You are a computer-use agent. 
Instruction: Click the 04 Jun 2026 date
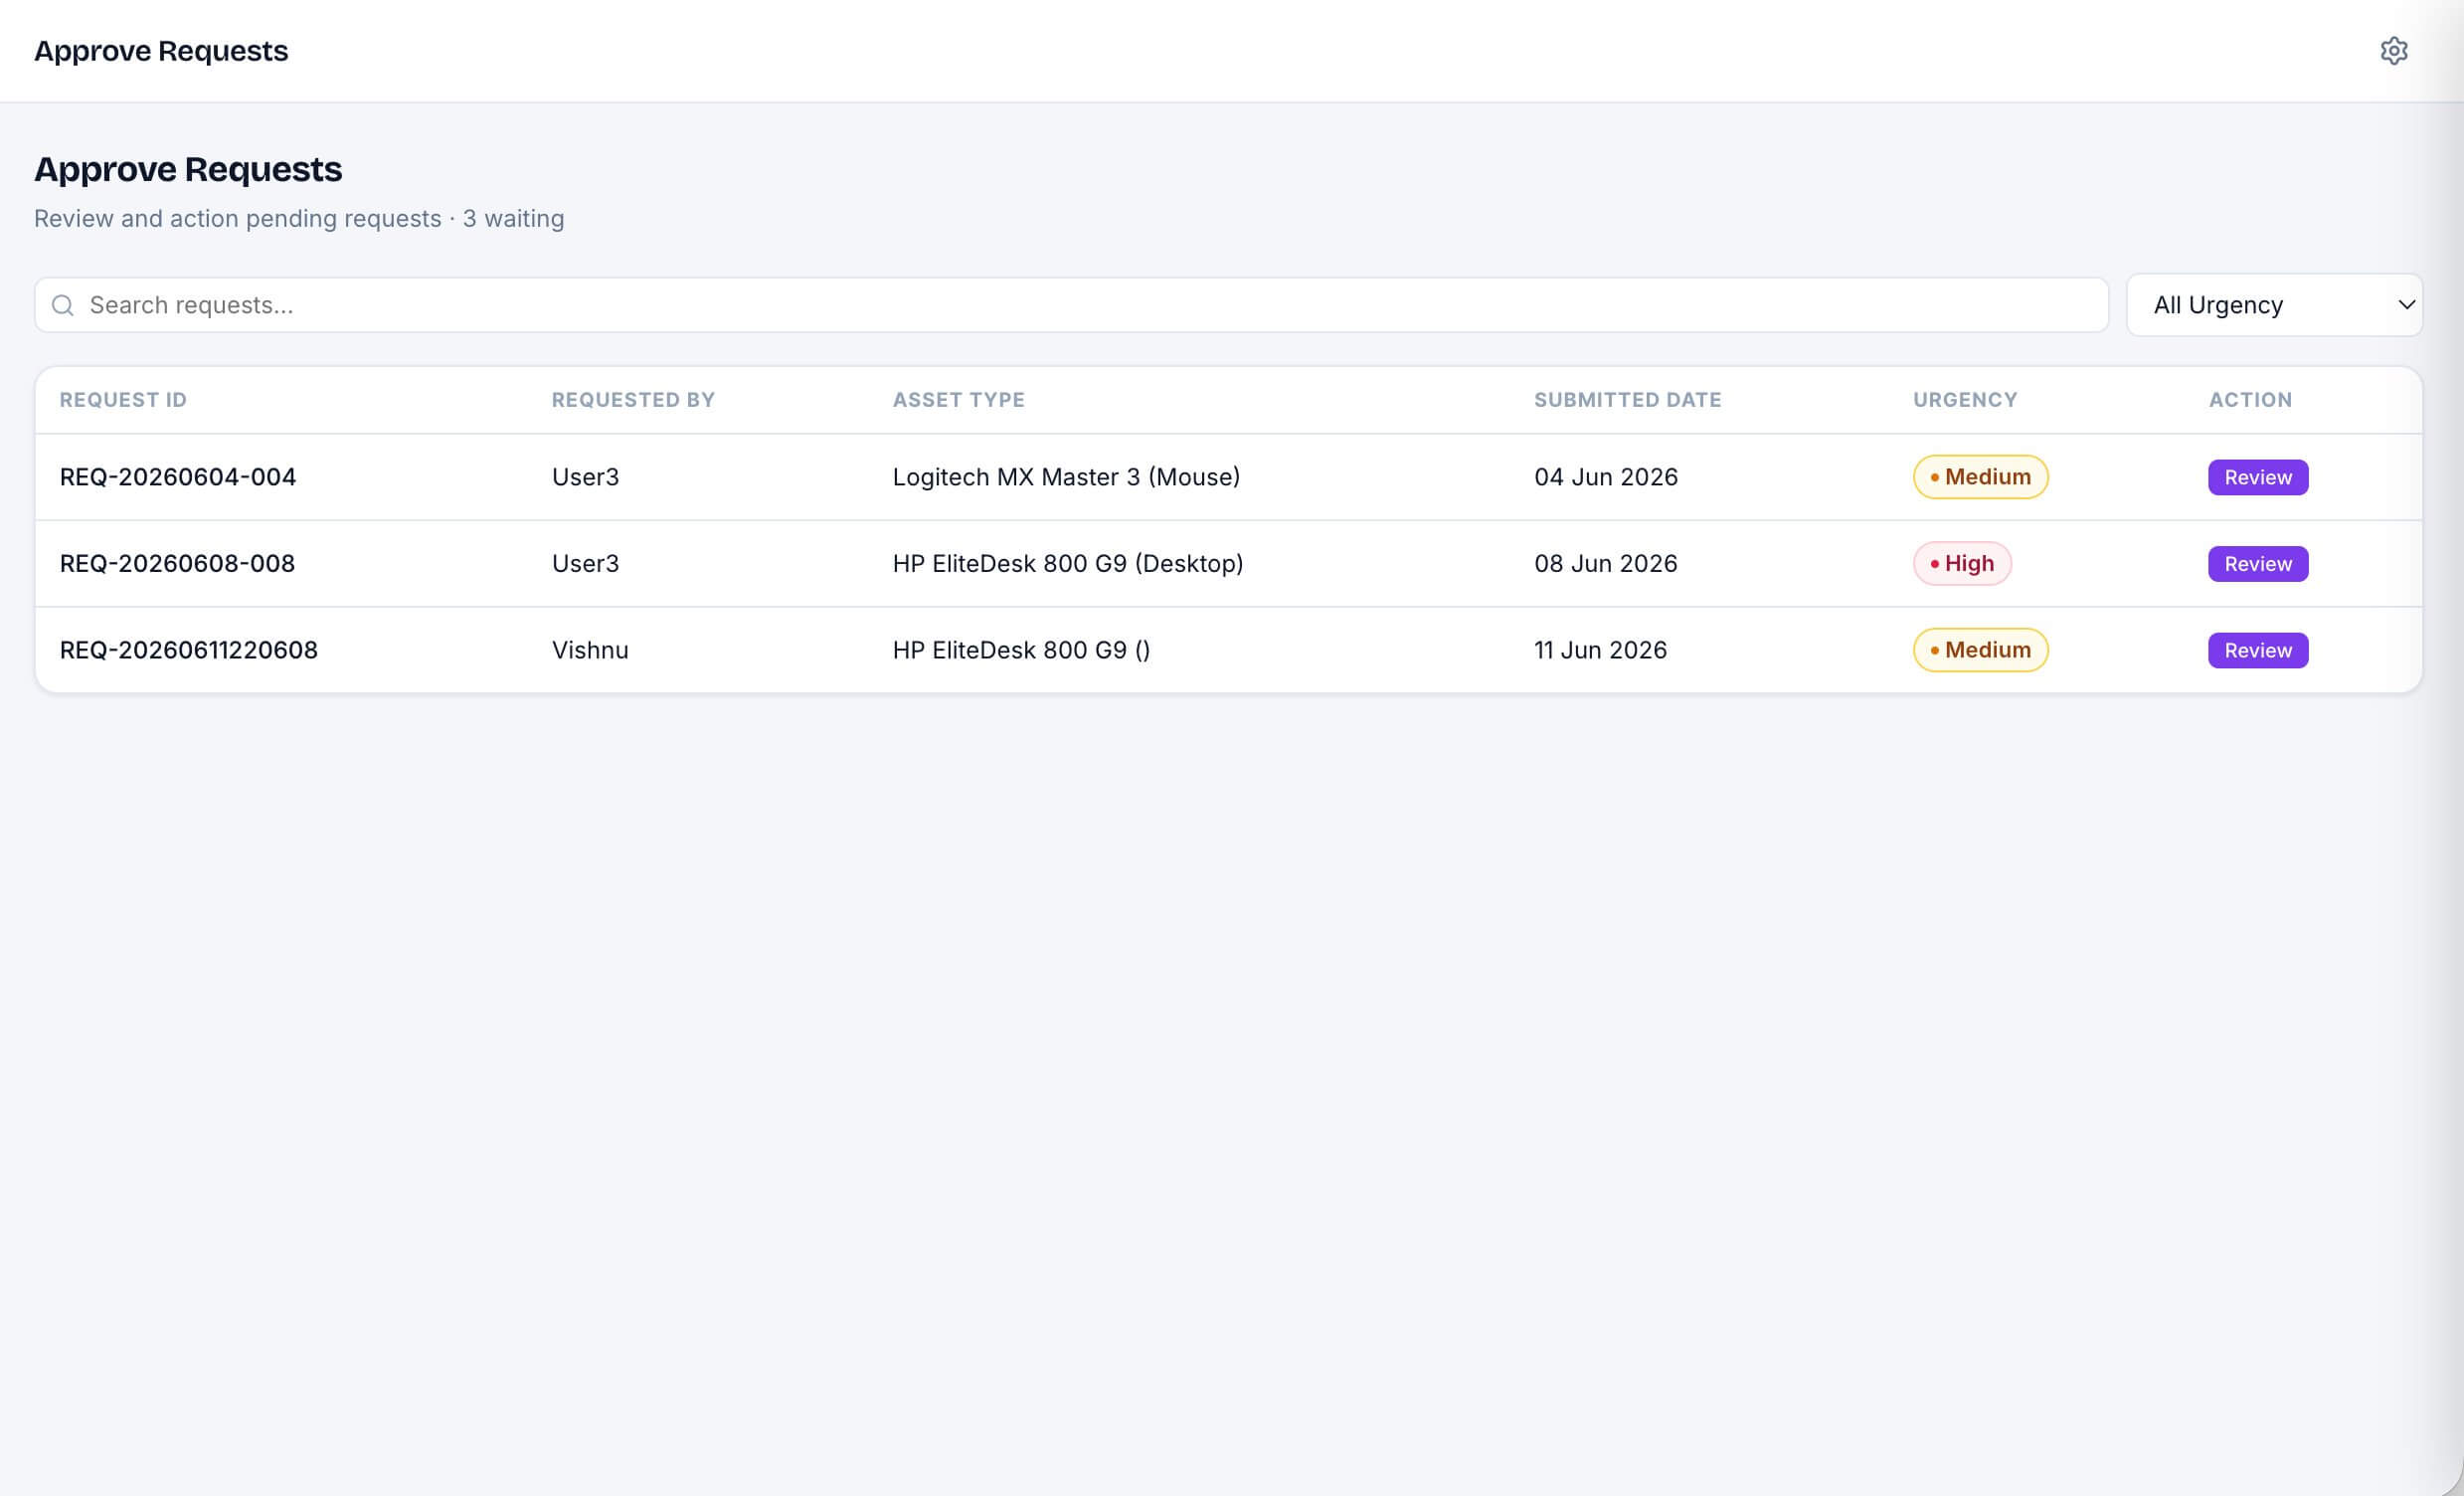tap(1606, 477)
